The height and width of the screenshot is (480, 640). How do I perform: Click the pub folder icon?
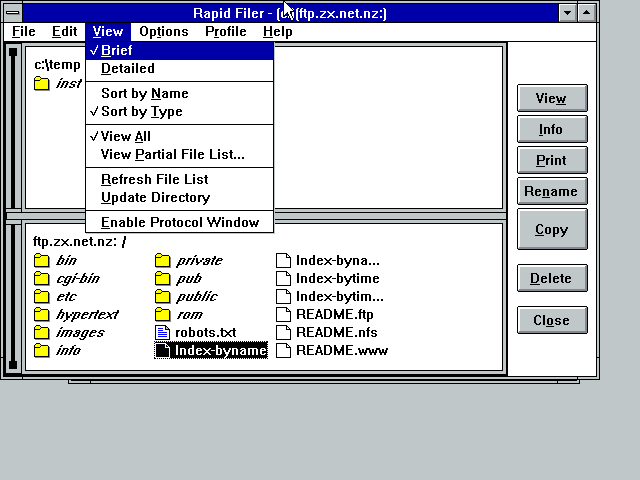162,278
